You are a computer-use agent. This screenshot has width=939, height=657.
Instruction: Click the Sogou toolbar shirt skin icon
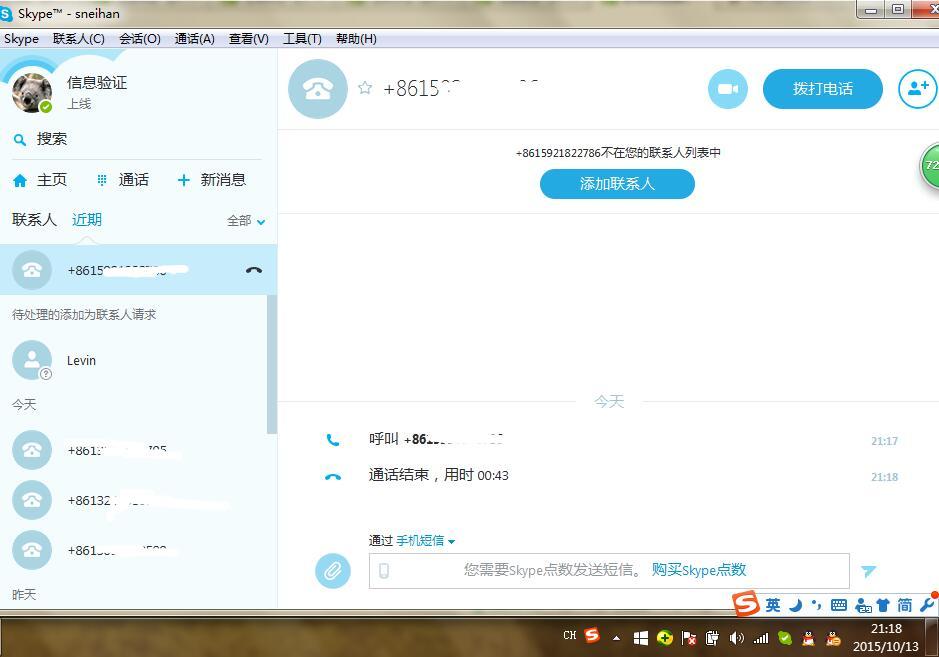coord(883,605)
